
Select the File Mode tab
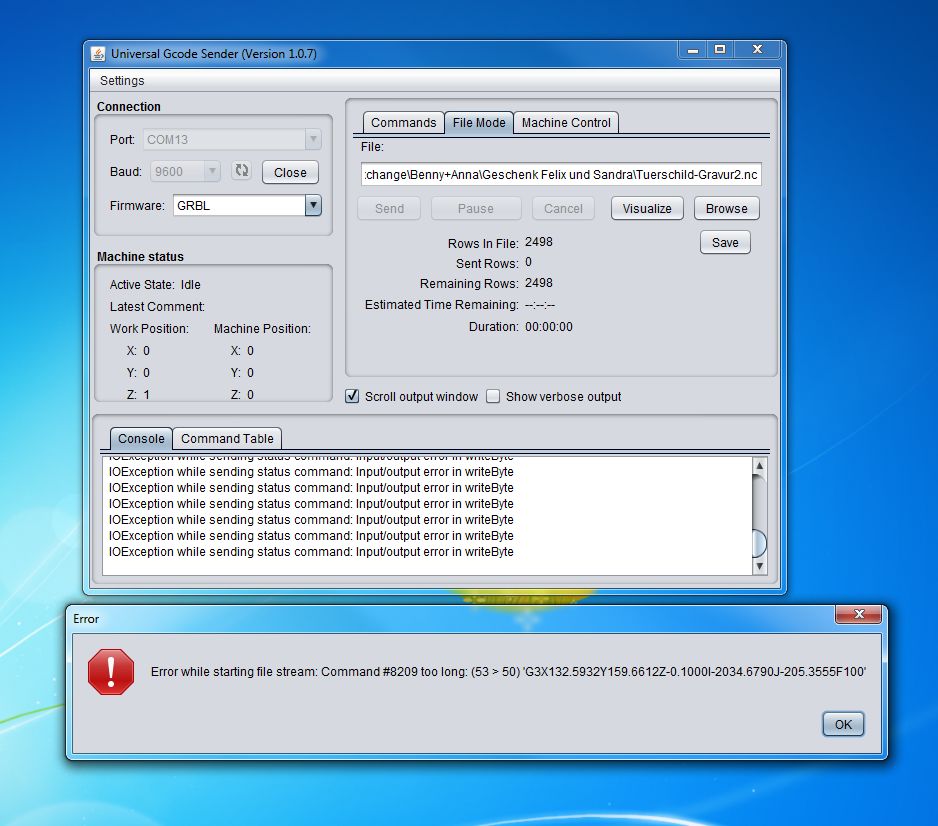tap(479, 123)
